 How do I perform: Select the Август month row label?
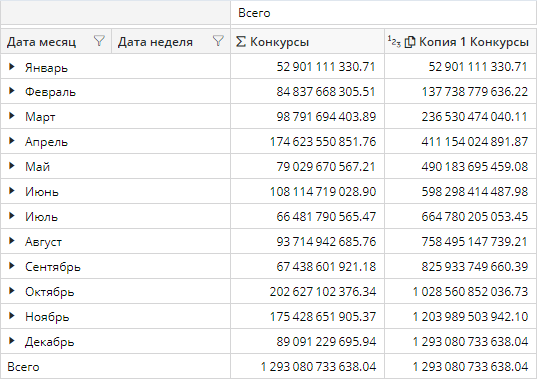click(x=43, y=242)
